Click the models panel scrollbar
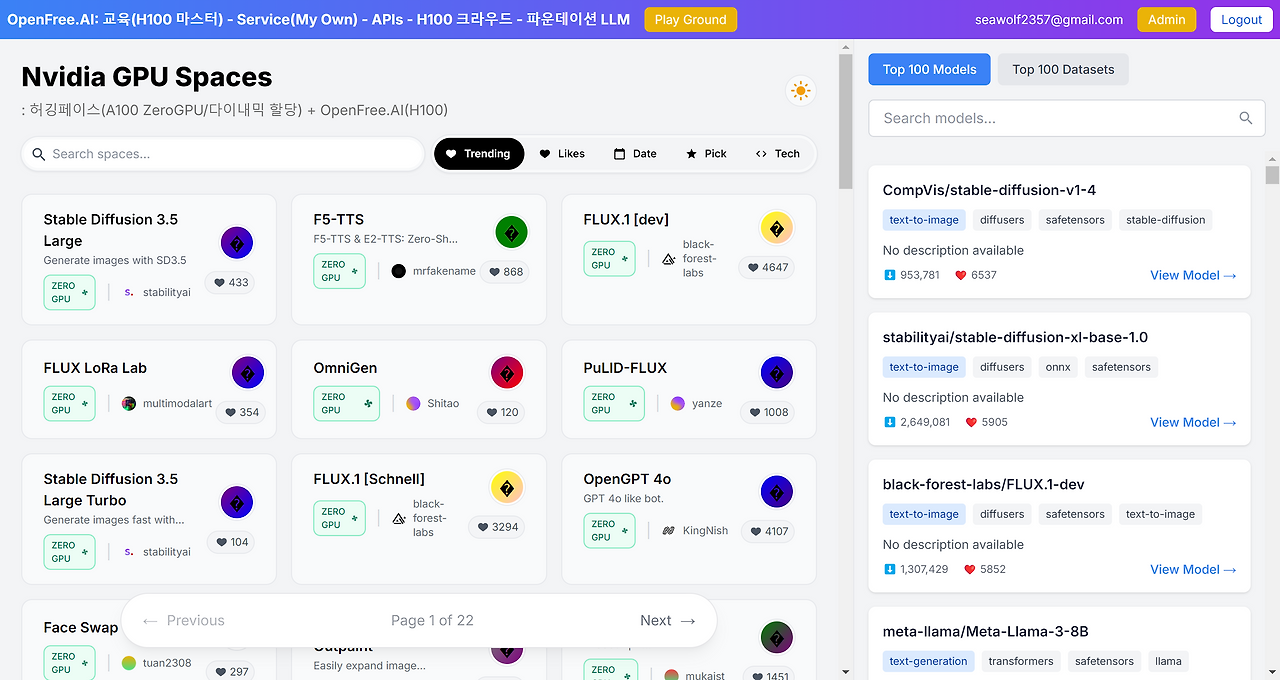This screenshot has height=680, width=1280. coord(1272,176)
